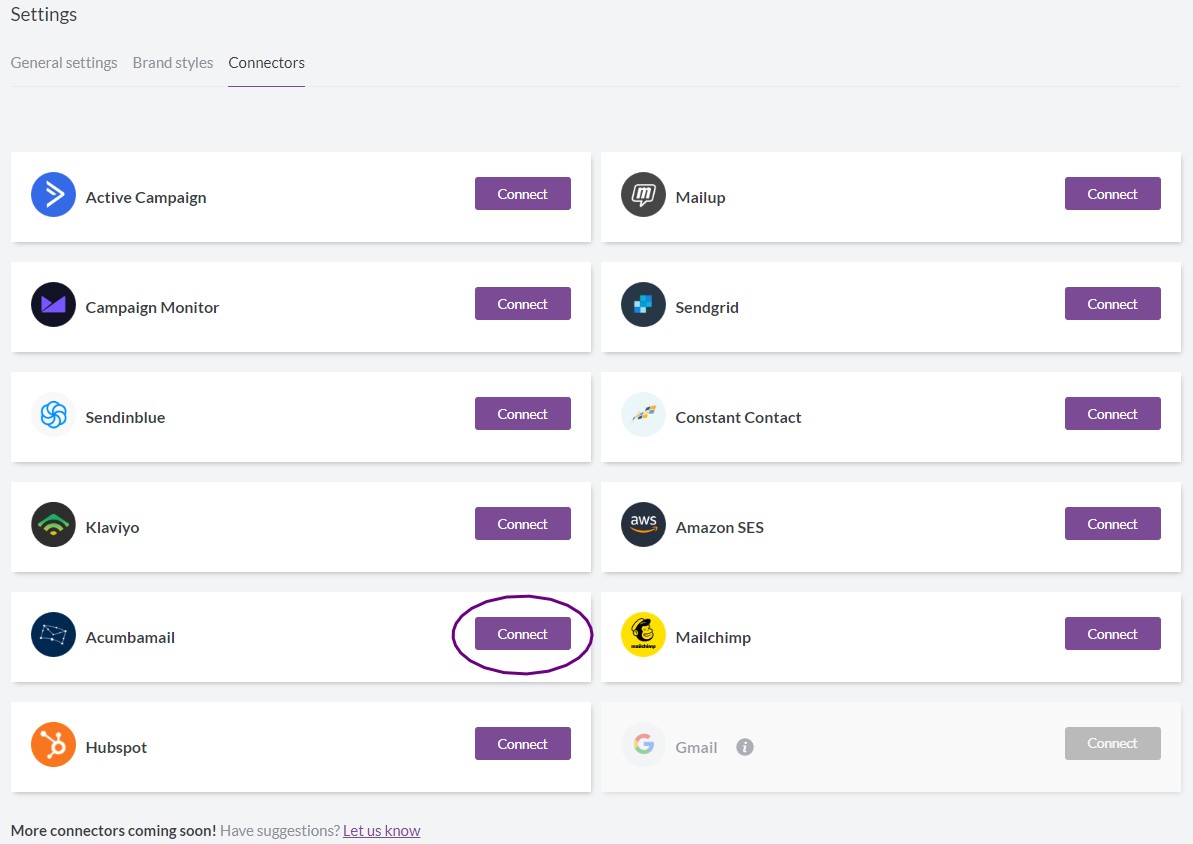This screenshot has width=1193, height=844.
Task: Connect the Acumbamail connector
Action: (x=523, y=634)
